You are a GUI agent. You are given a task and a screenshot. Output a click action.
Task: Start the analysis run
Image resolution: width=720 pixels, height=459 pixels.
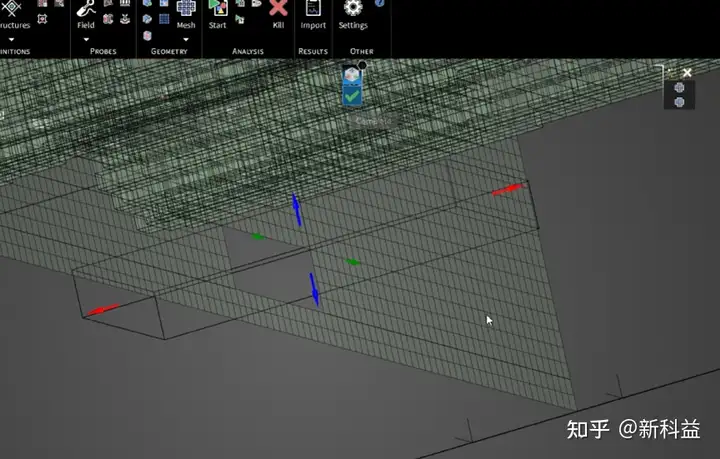[x=217, y=9]
